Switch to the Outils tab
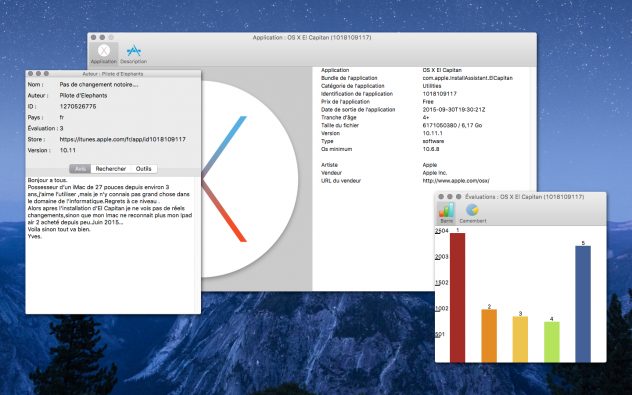 143,169
